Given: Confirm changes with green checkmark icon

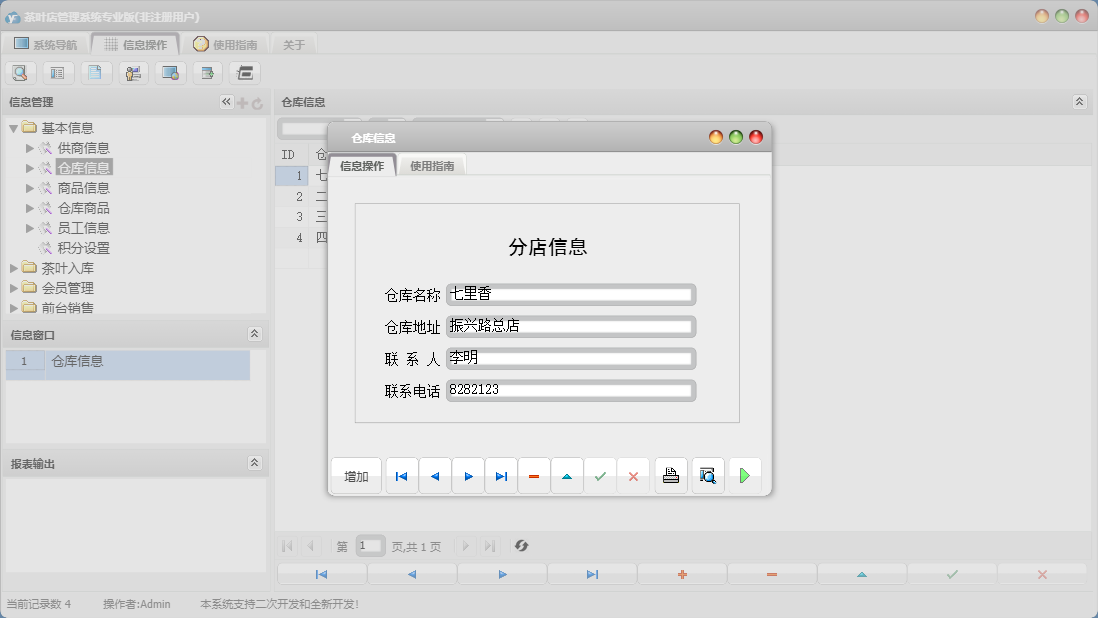Looking at the screenshot, I should point(600,477).
